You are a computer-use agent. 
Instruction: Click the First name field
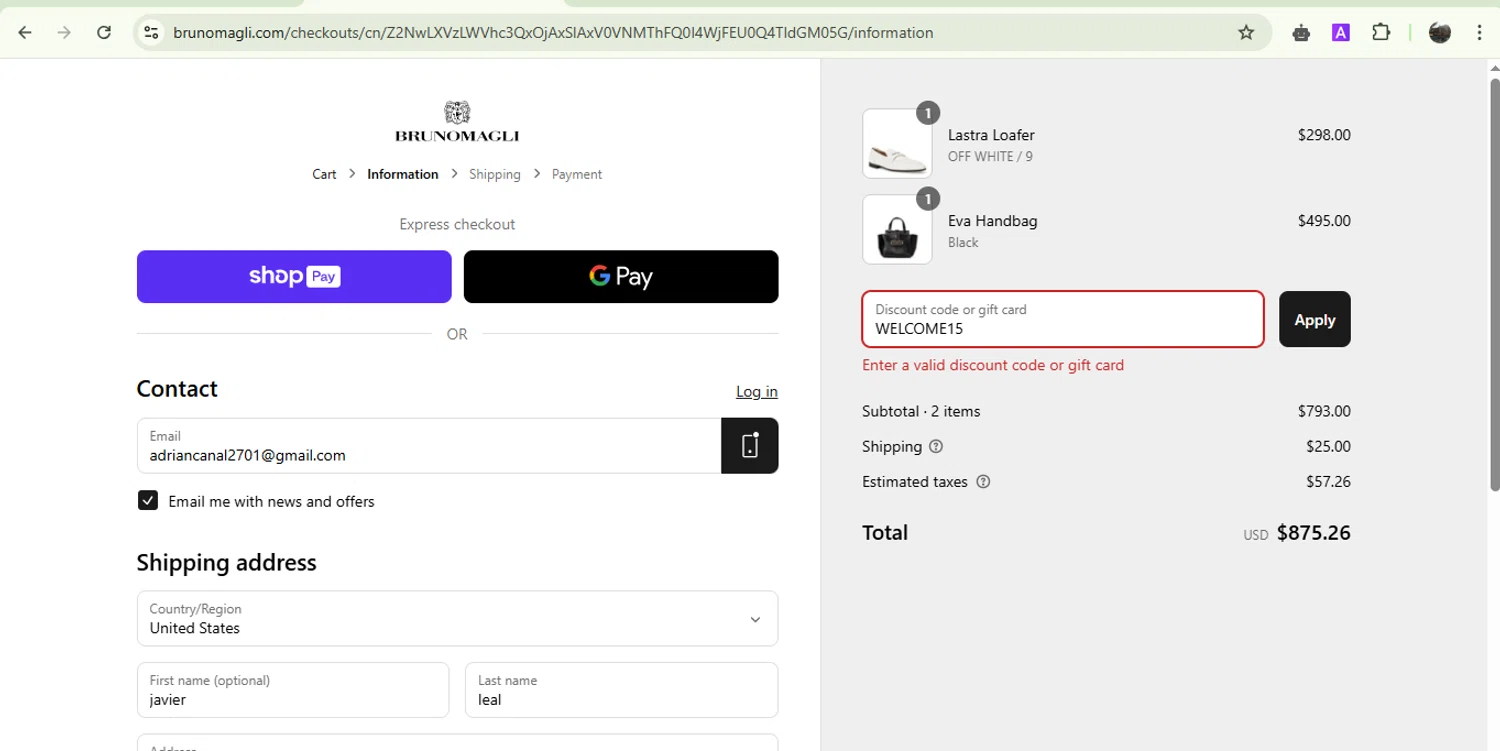[x=293, y=690]
